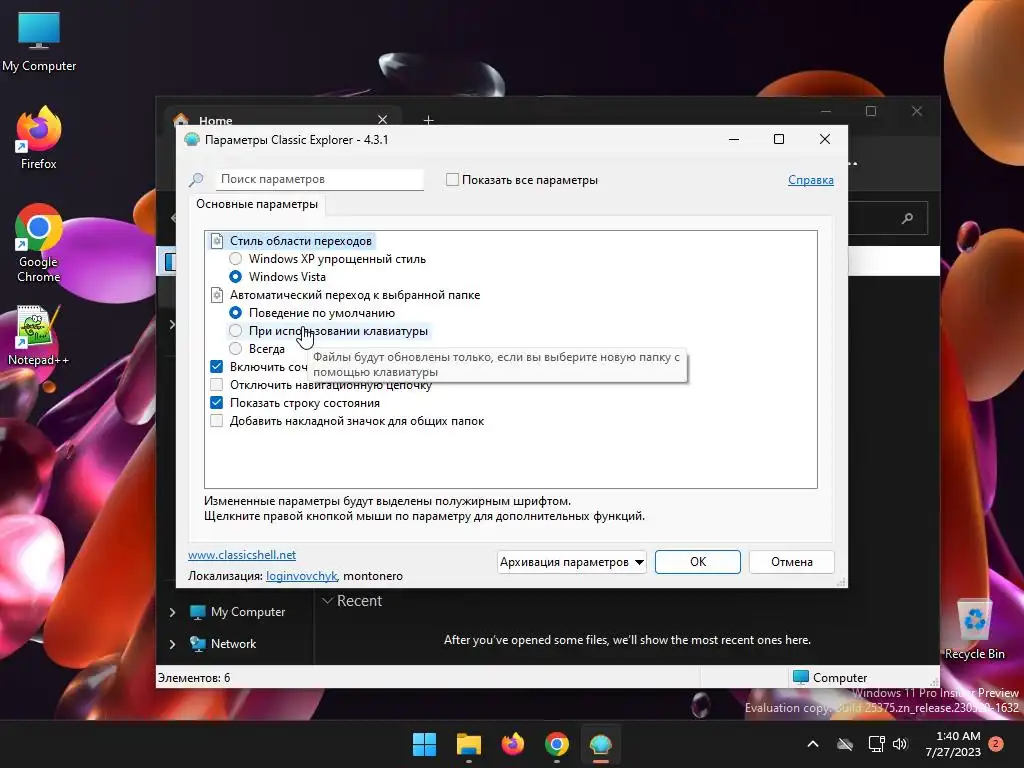Collapse the Recent section in Explorer
Image resolution: width=1024 pixels, height=768 pixels.
pyautogui.click(x=328, y=601)
